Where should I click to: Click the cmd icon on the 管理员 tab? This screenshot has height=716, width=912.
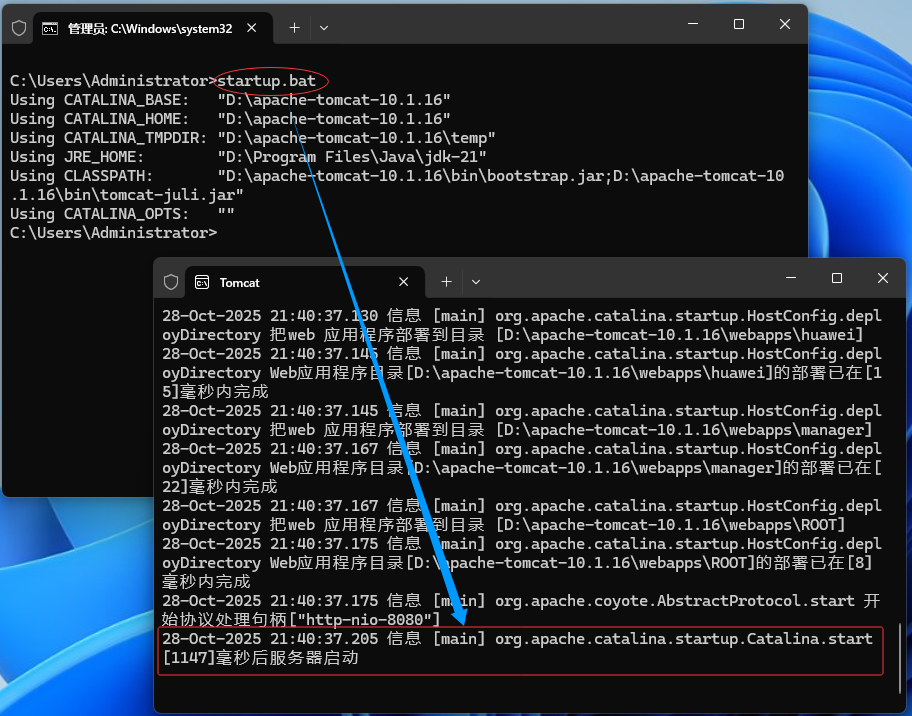point(50,29)
